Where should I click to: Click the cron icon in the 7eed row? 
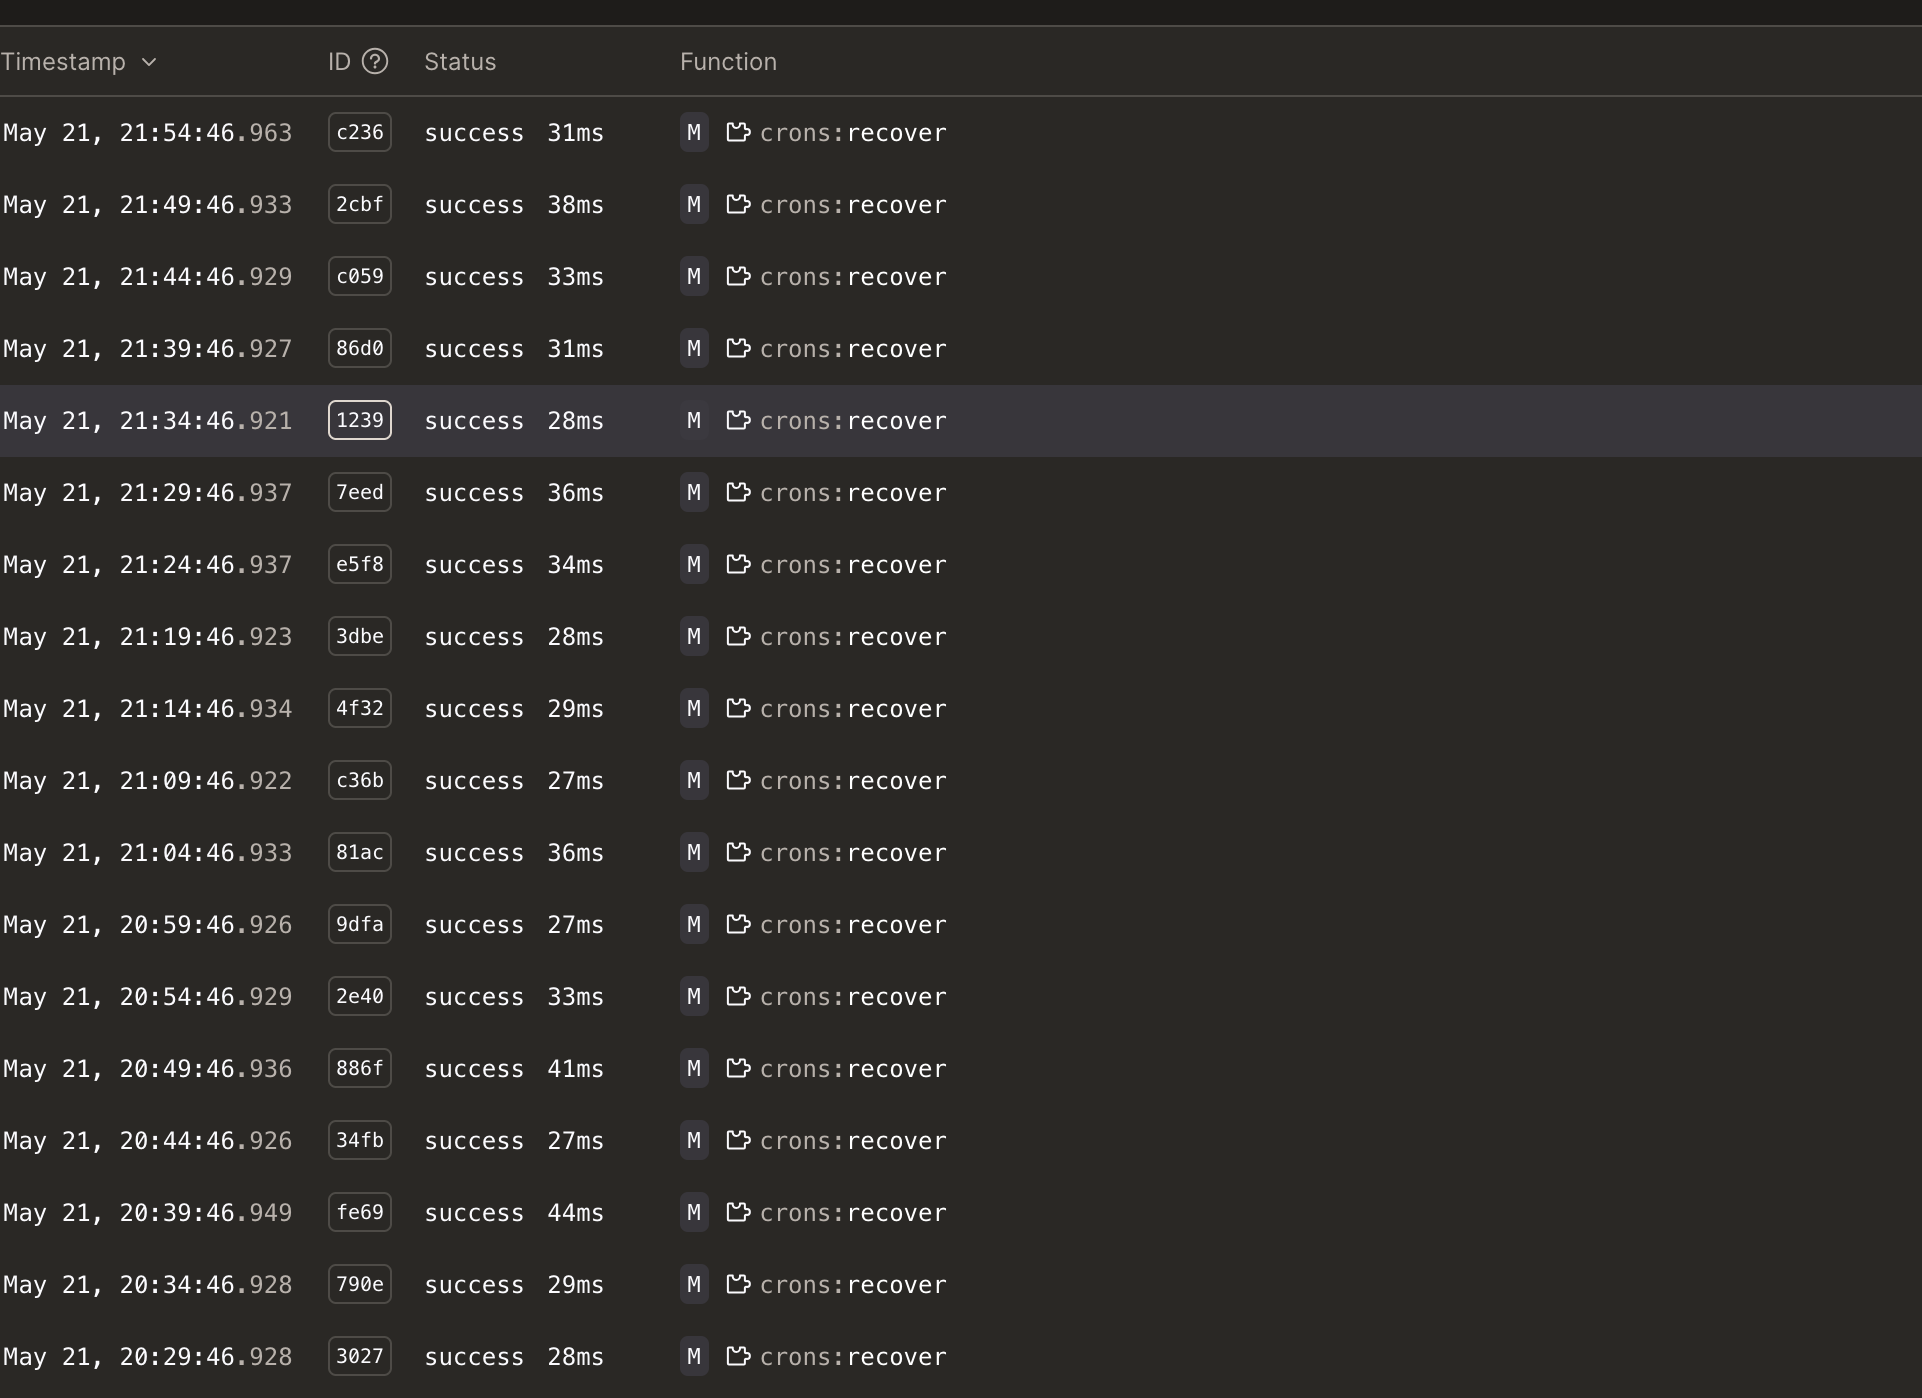tap(738, 493)
